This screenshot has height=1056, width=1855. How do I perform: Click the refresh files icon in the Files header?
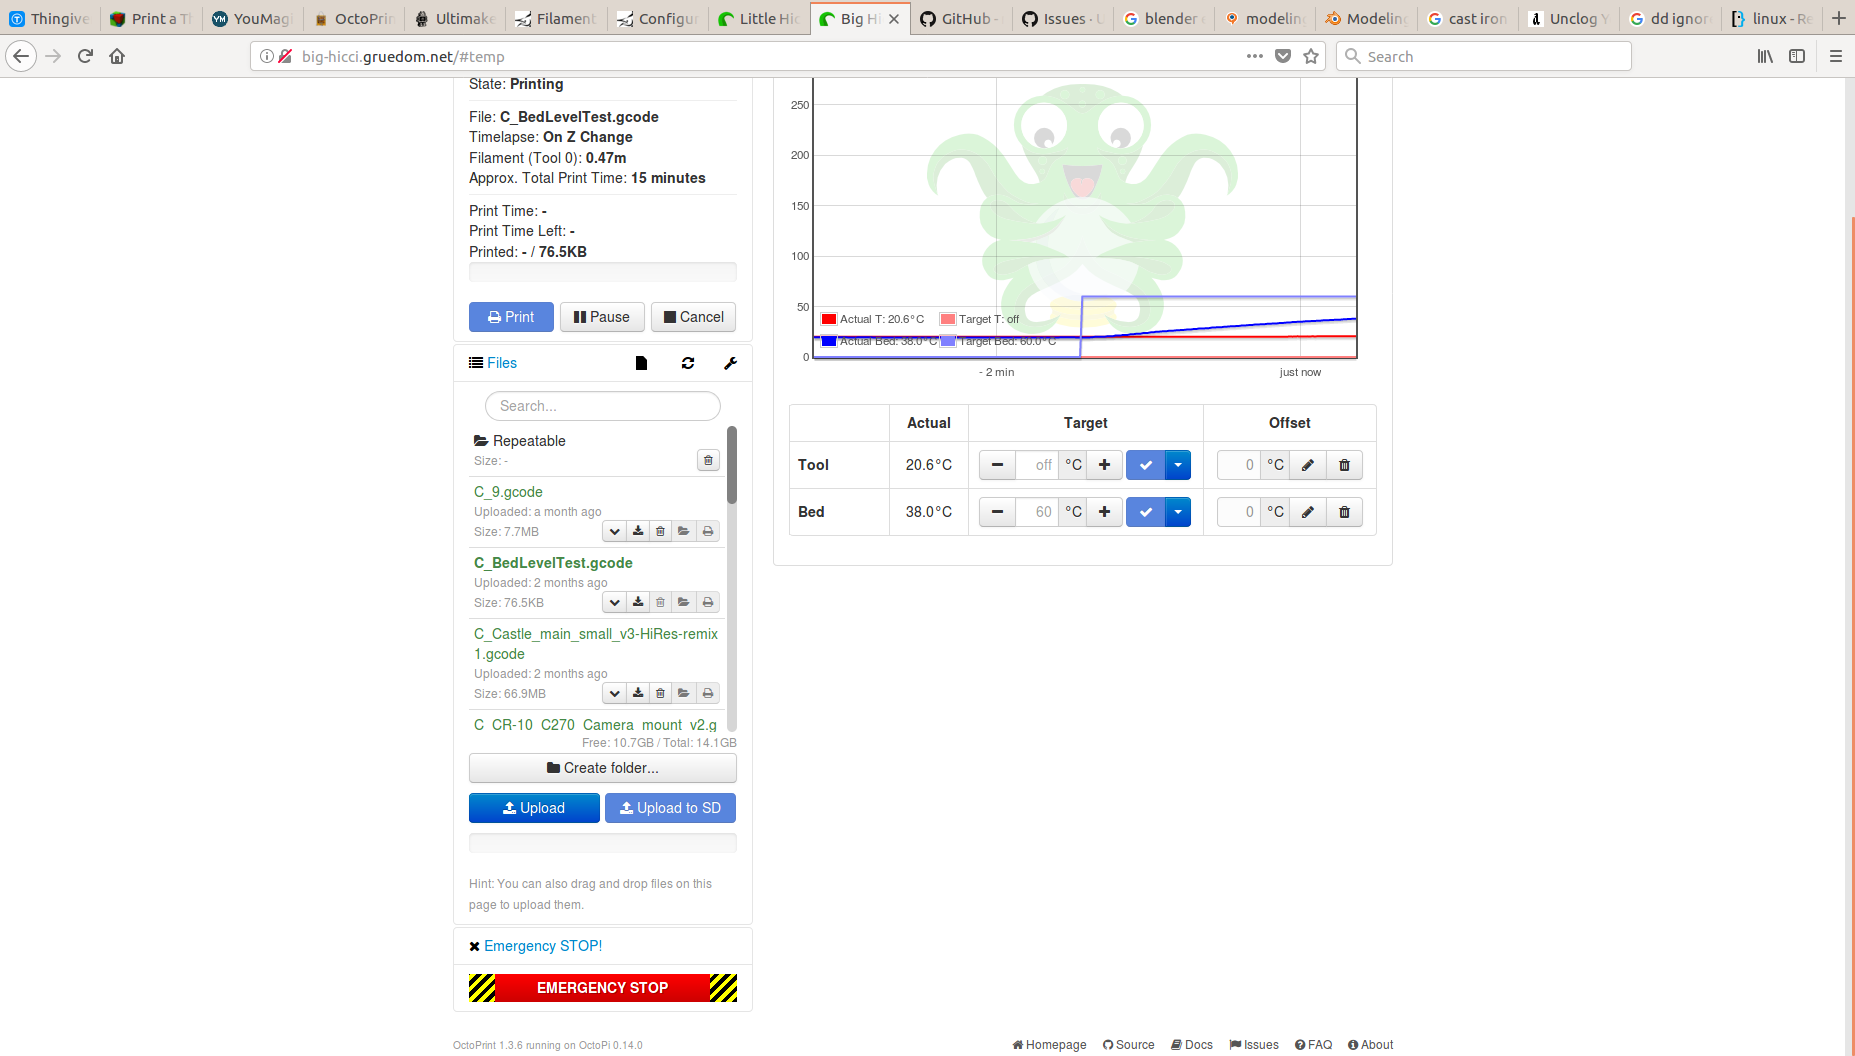click(688, 363)
